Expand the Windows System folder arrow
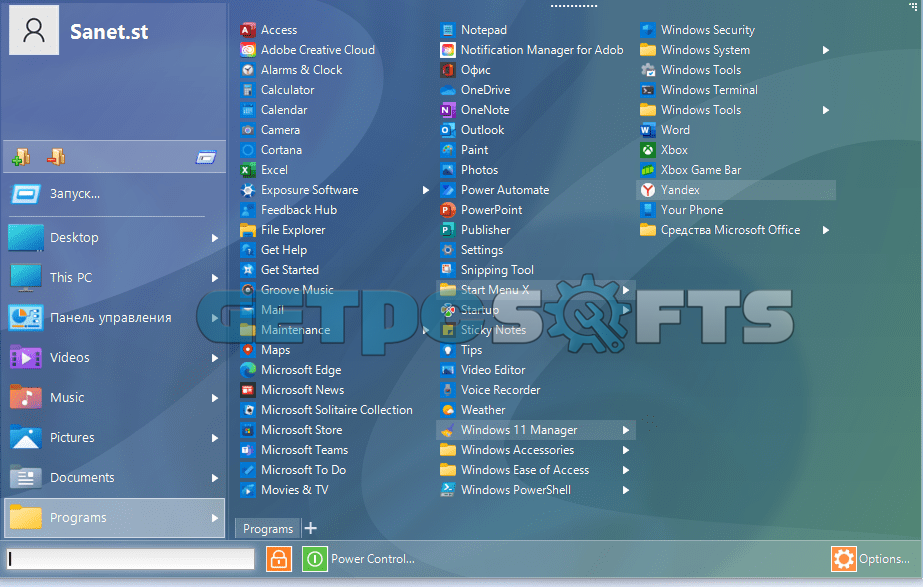This screenshot has width=923, height=587. coord(826,50)
